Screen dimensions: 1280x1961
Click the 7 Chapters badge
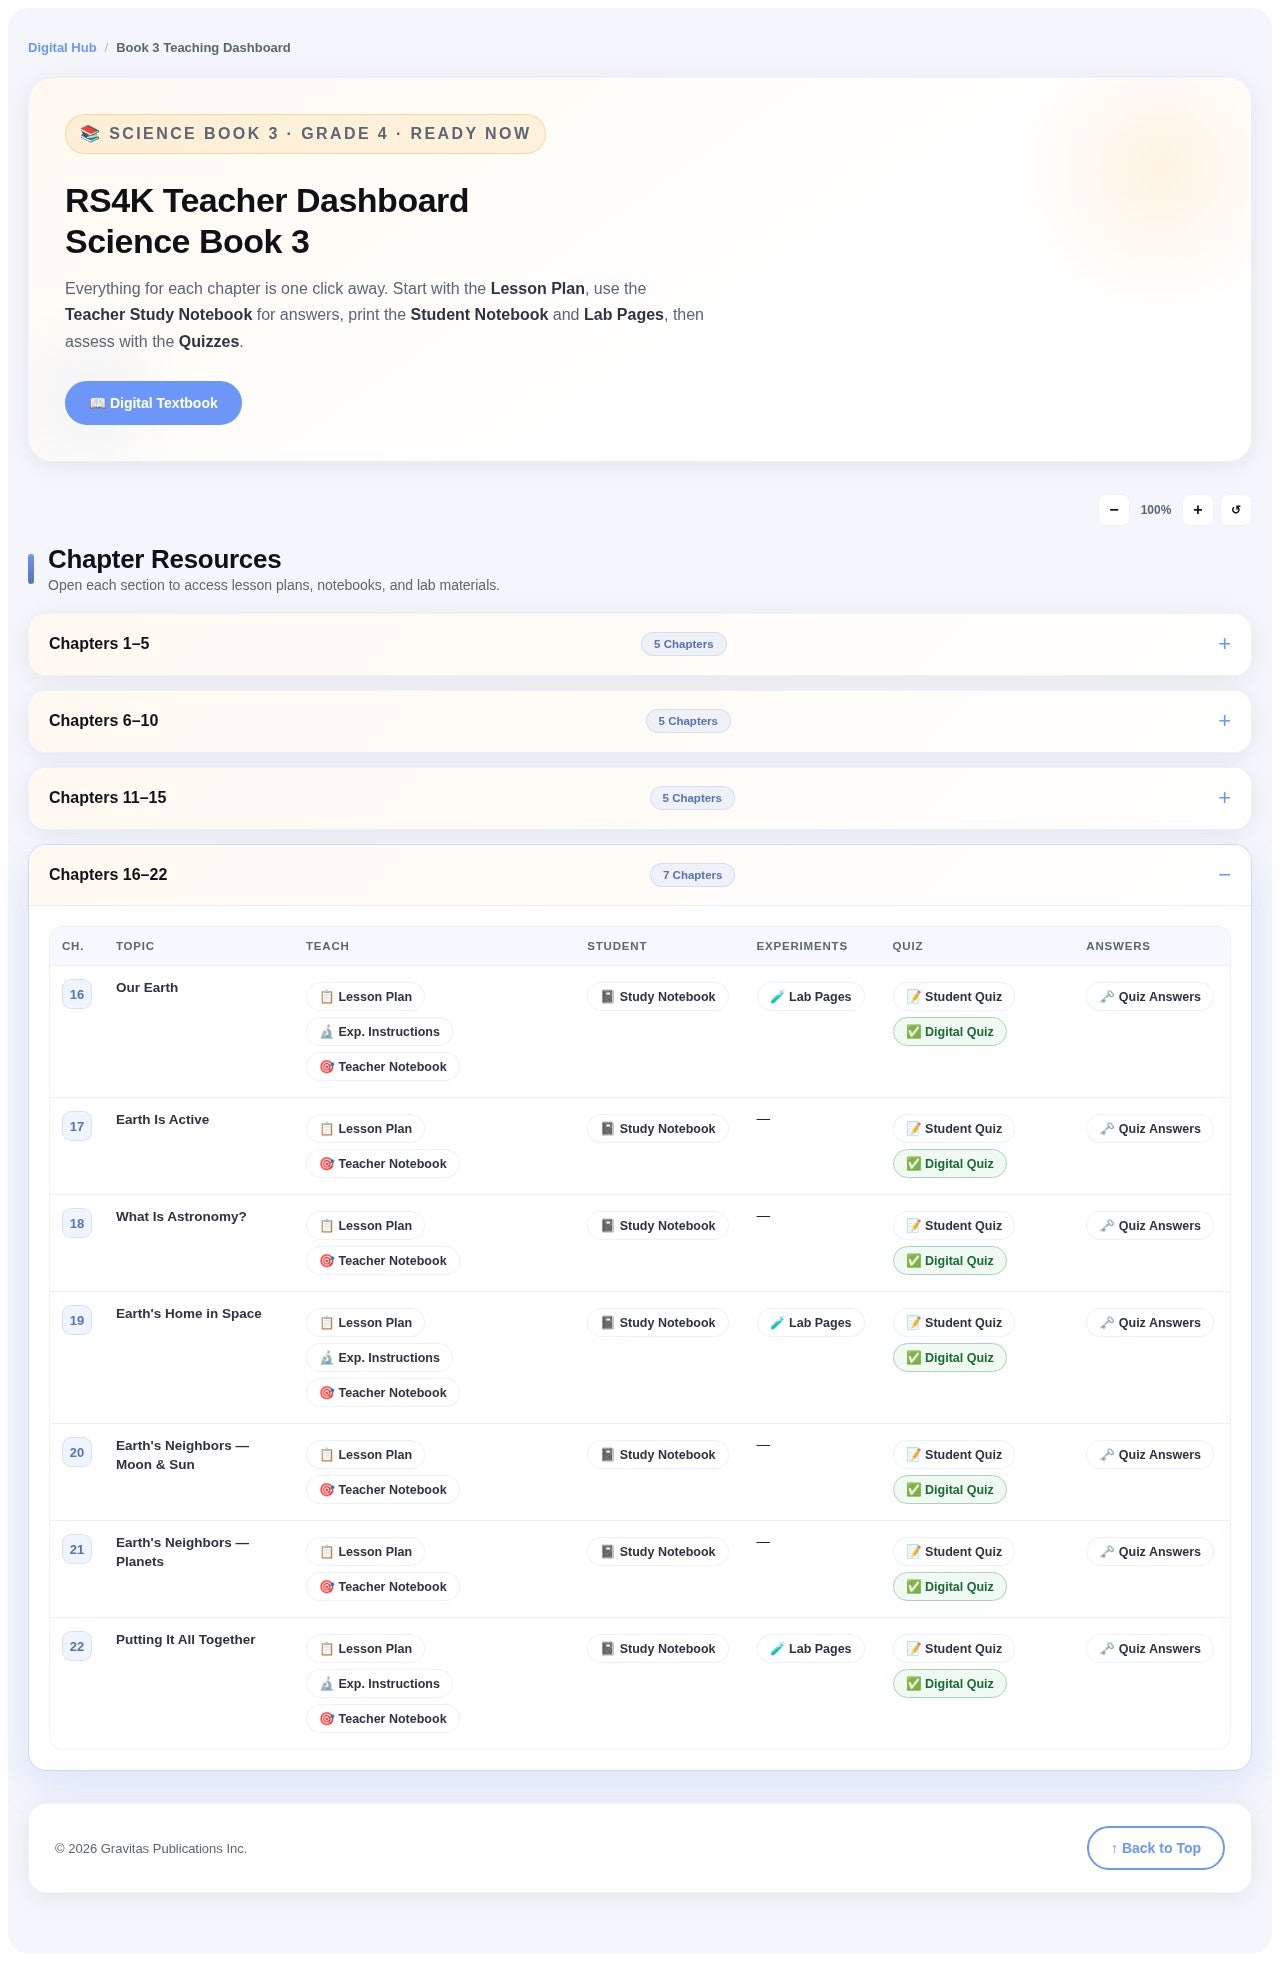[x=692, y=875]
